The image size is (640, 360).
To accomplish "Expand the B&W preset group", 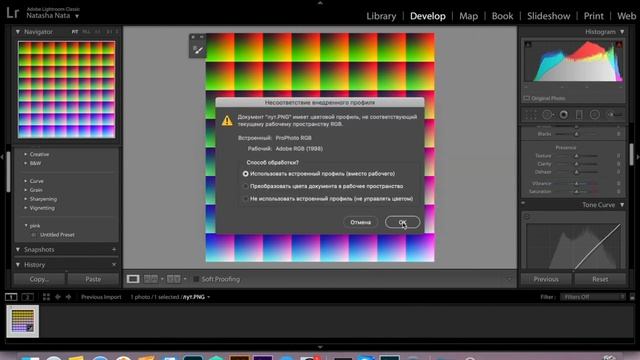I will [x=25, y=163].
